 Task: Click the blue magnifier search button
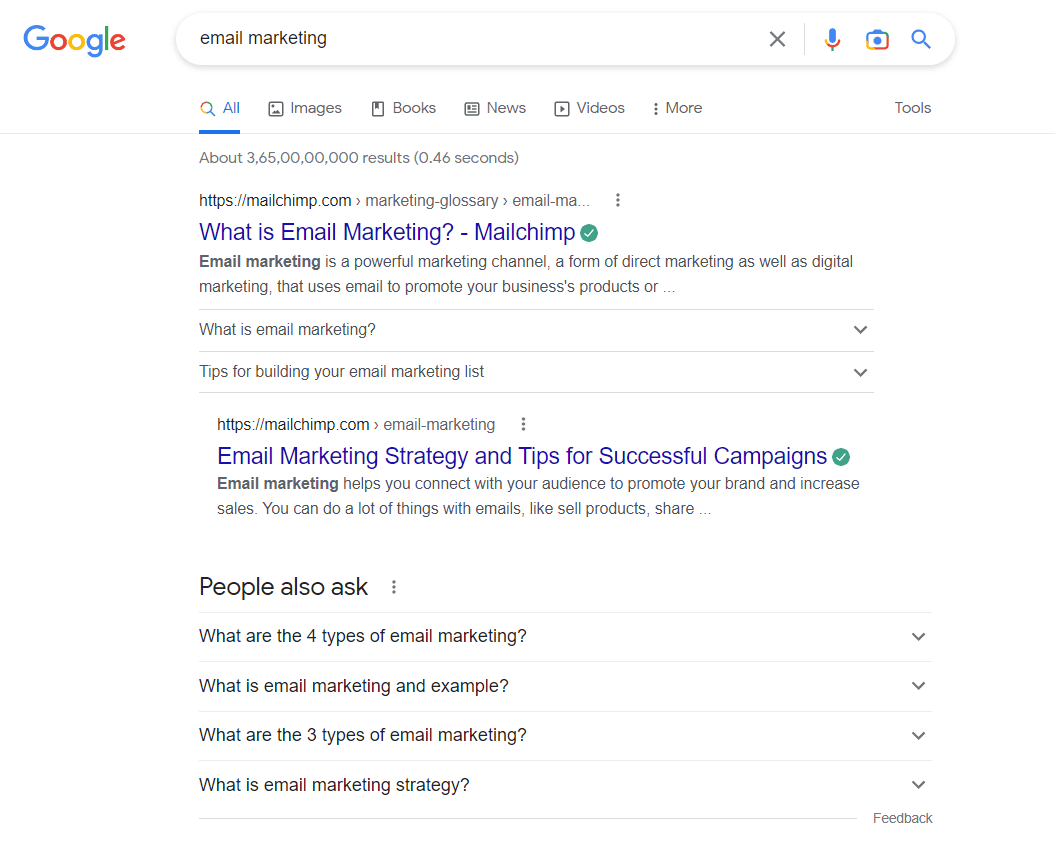pos(921,39)
